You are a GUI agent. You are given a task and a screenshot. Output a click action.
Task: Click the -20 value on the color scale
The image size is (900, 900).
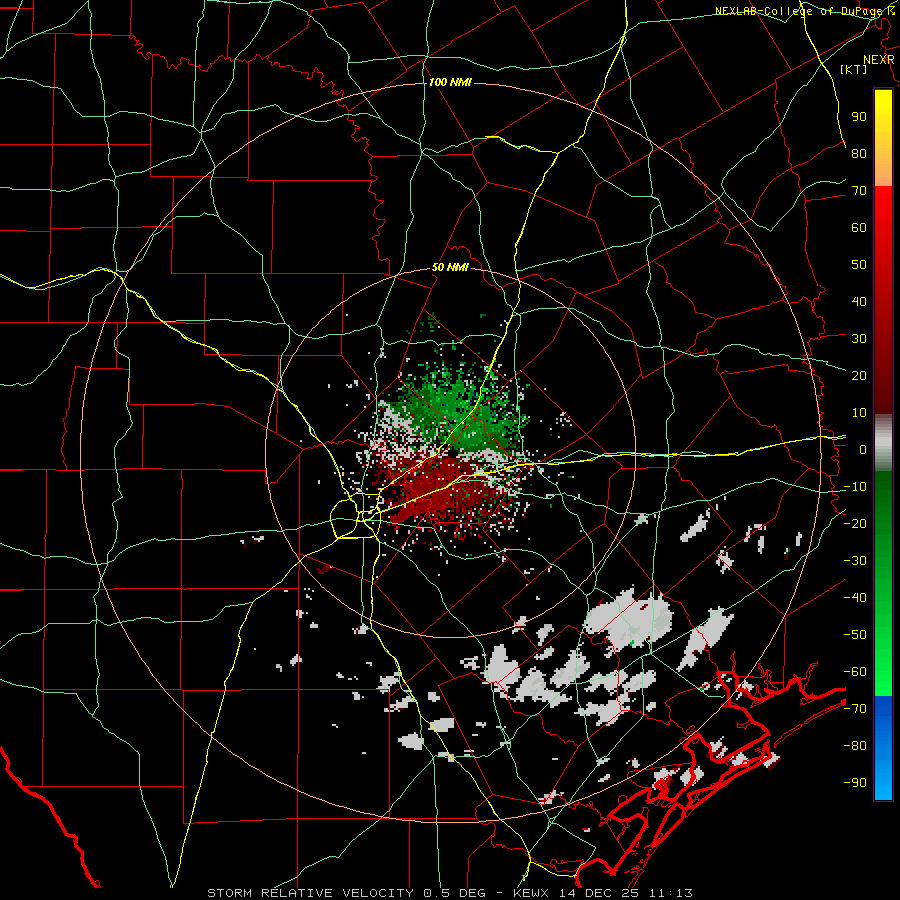[855, 524]
